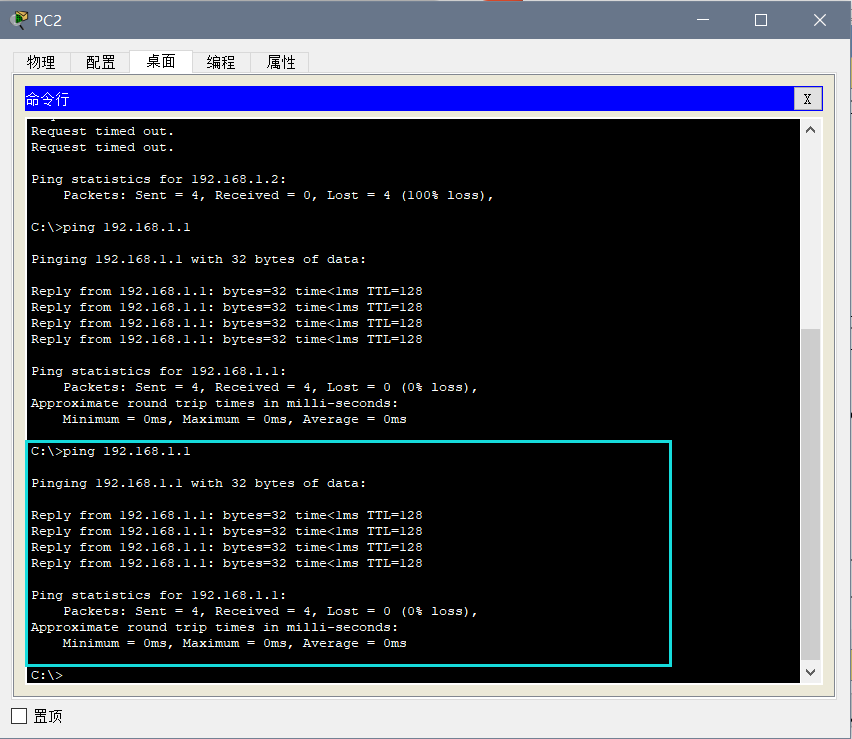Switch to the 物理 tab
This screenshot has width=852, height=739.
click(41, 62)
